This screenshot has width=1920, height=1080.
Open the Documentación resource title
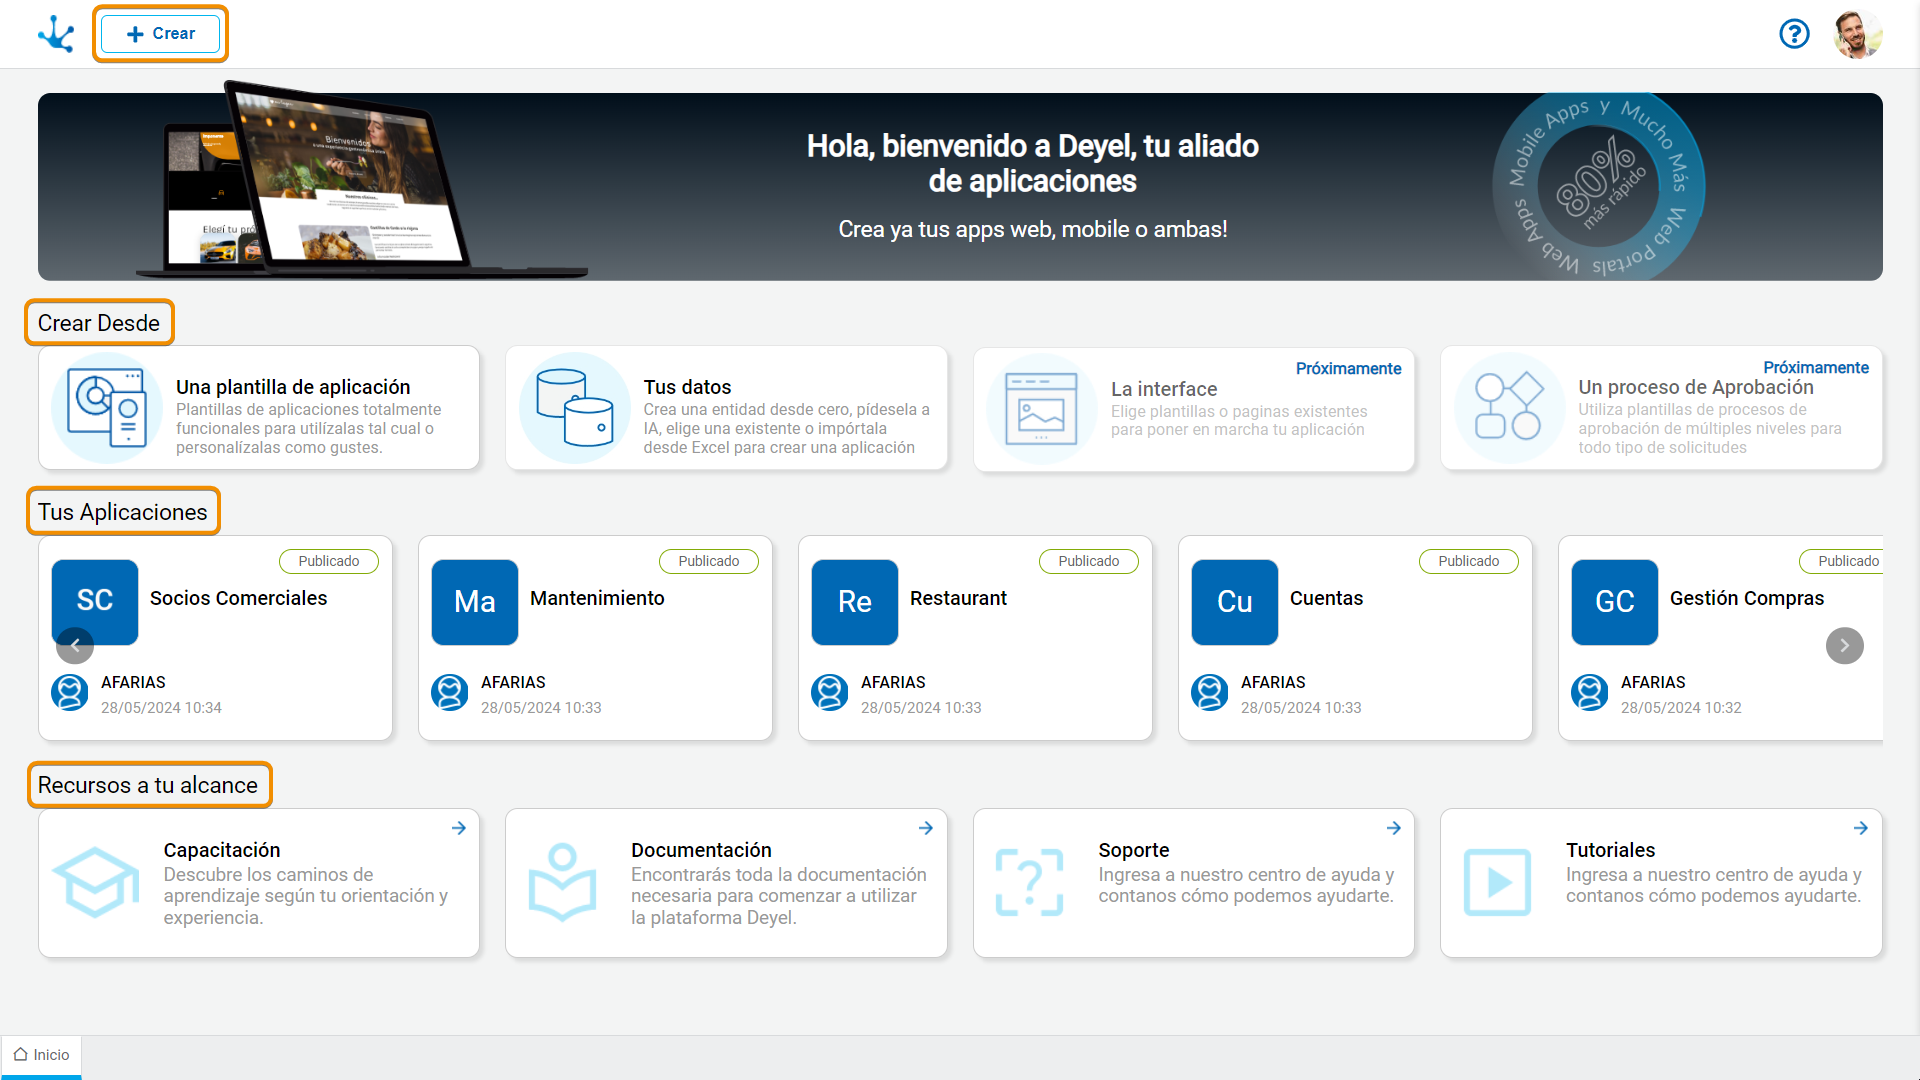(701, 850)
